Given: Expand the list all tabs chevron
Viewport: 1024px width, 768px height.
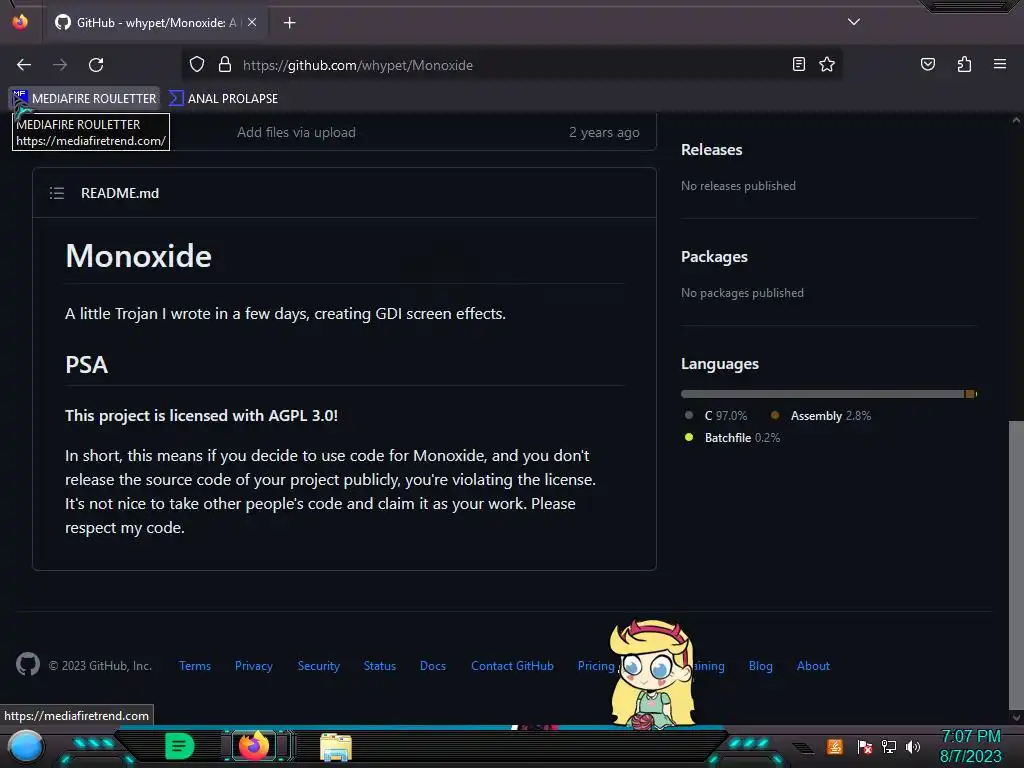Looking at the screenshot, I should [854, 22].
